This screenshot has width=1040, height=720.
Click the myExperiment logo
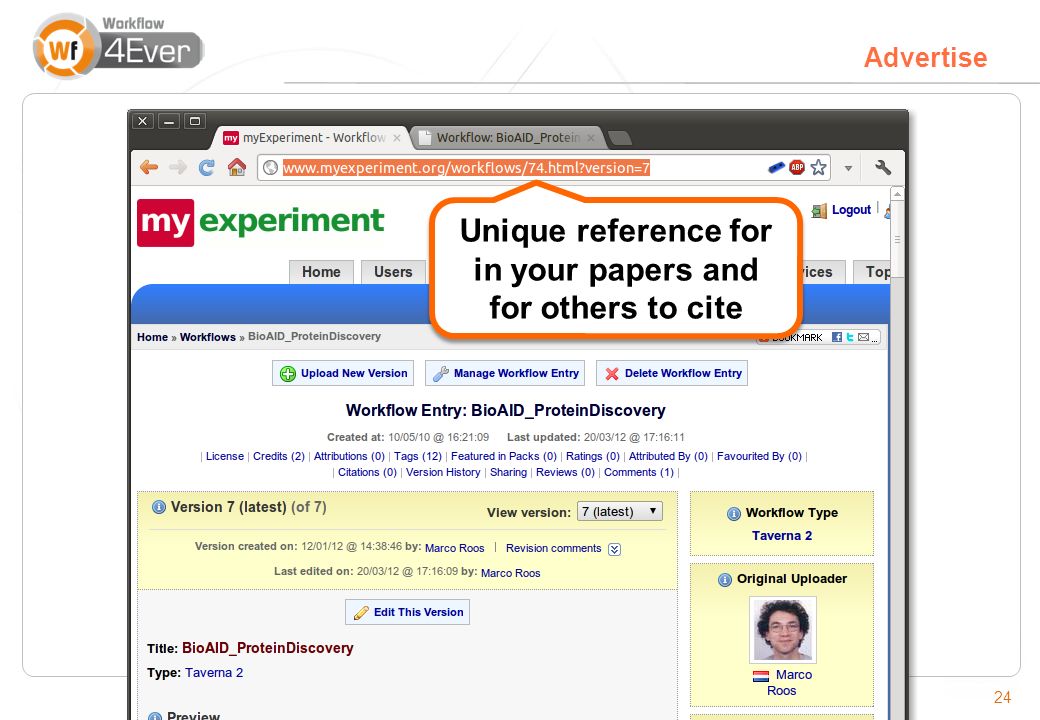(261, 222)
